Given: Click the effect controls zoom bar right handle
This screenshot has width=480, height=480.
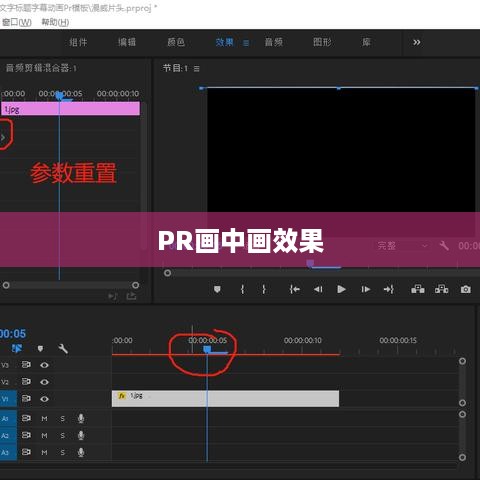Looking at the screenshot, I should 135,285.
